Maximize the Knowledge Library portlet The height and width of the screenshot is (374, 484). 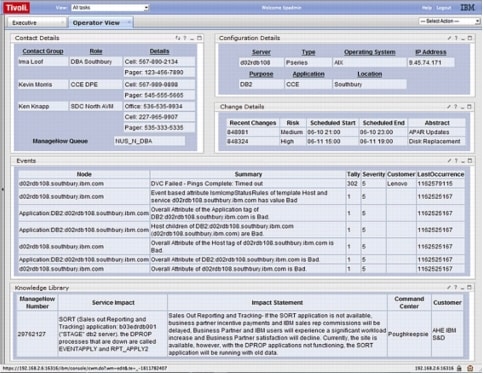click(x=470, y=287)
